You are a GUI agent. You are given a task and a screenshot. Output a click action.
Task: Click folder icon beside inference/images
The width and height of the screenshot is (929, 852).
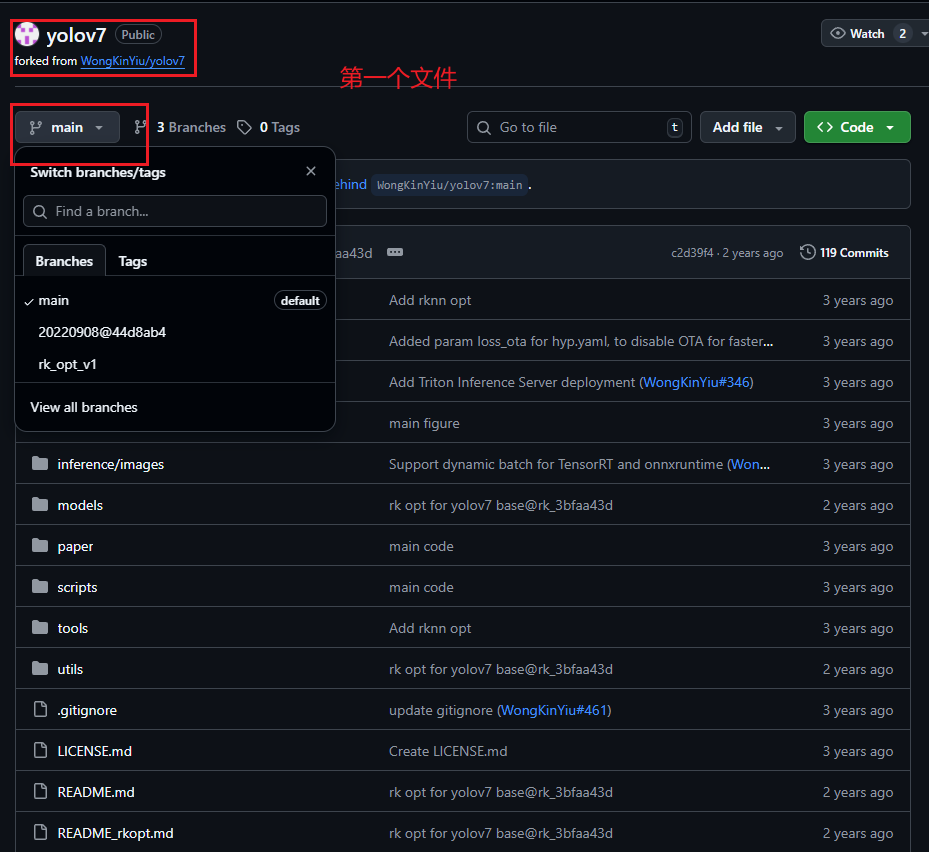40,463
